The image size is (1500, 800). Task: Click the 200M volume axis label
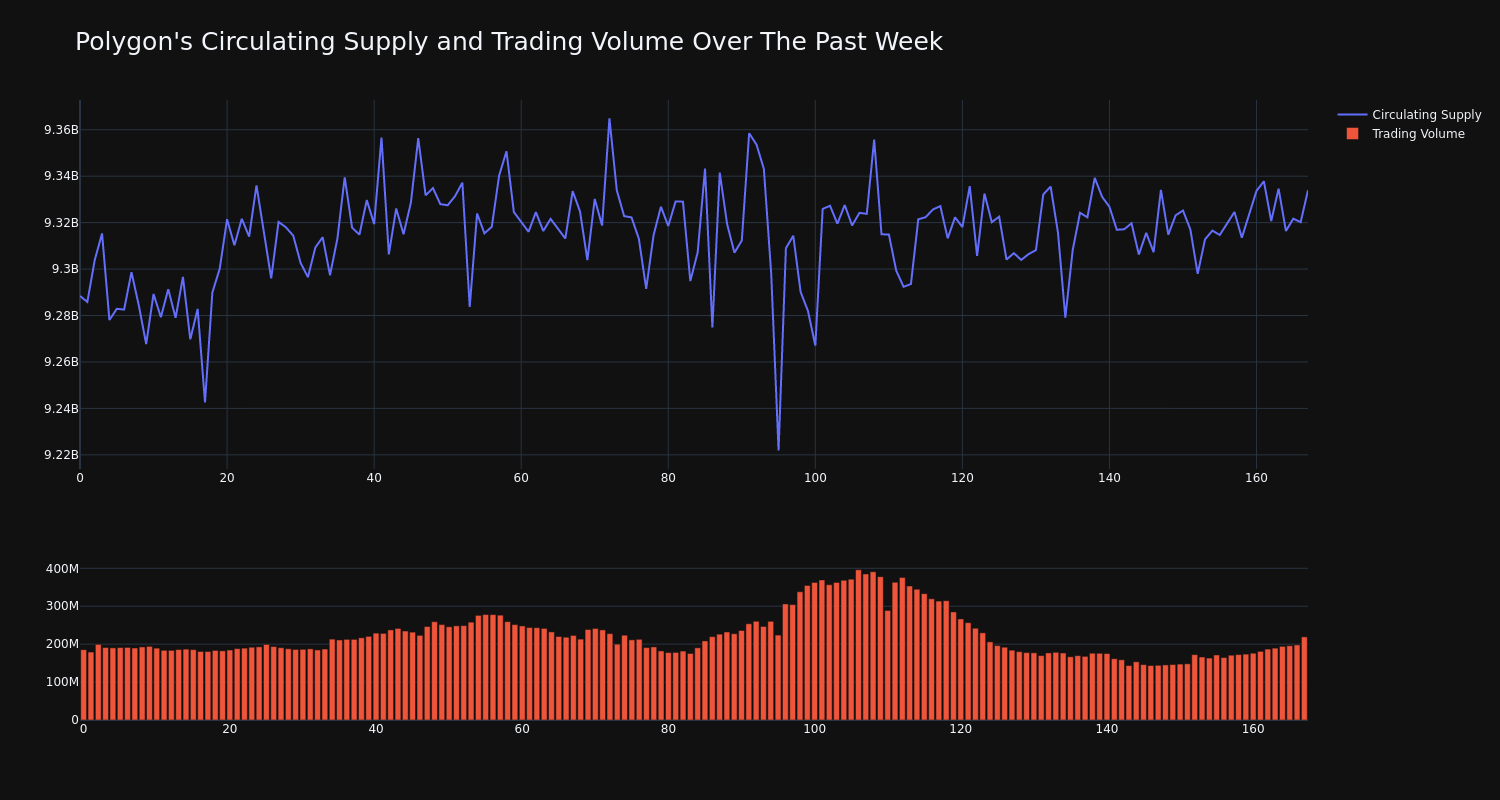pyautogui.click(x=62, y=644)
